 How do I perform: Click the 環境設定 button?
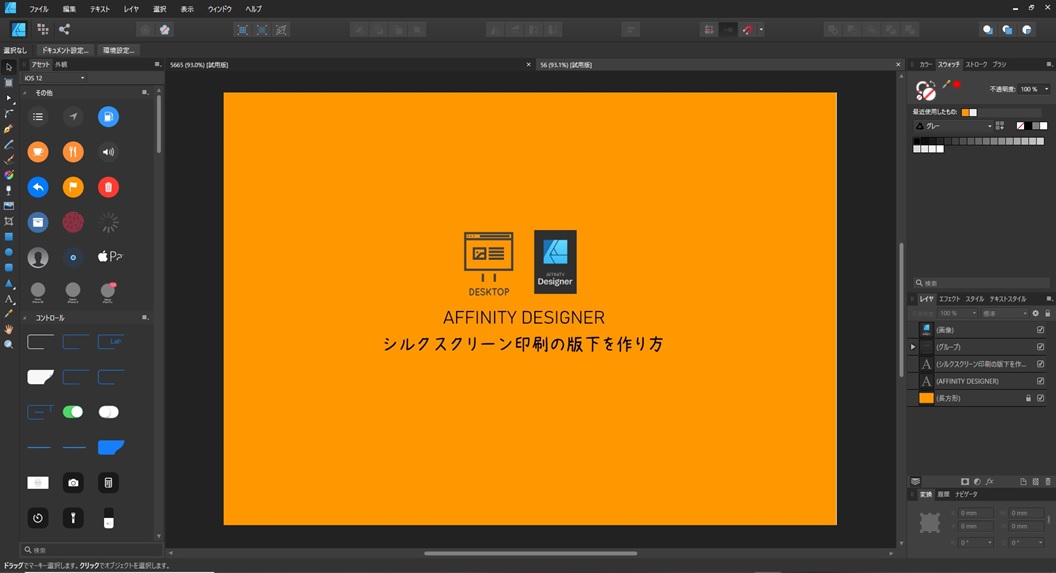click(119, 50)
